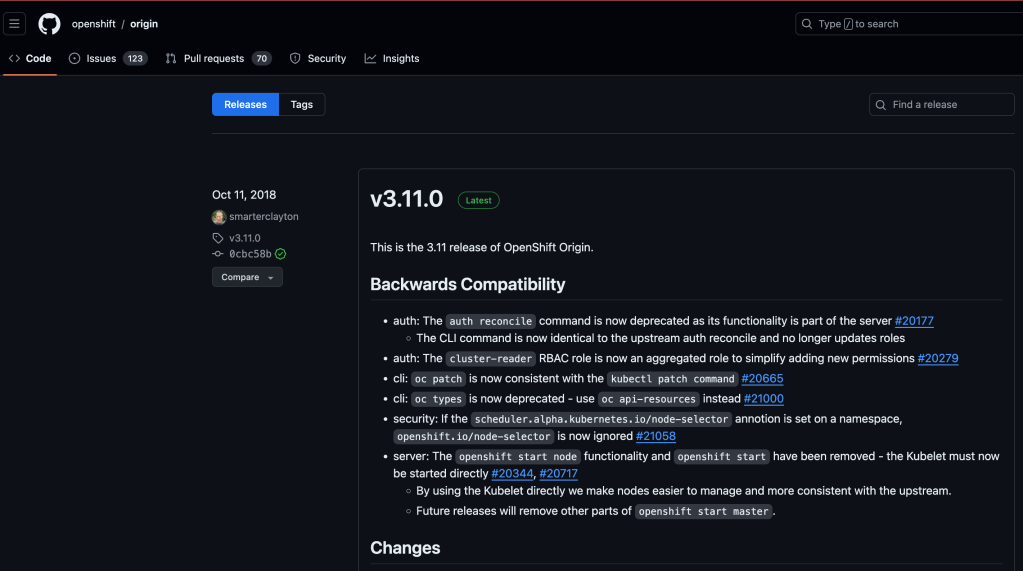This screenshot has width=1023, height=571.
Task: Open the v3.11.0 tag link
Action: (245, 238)
